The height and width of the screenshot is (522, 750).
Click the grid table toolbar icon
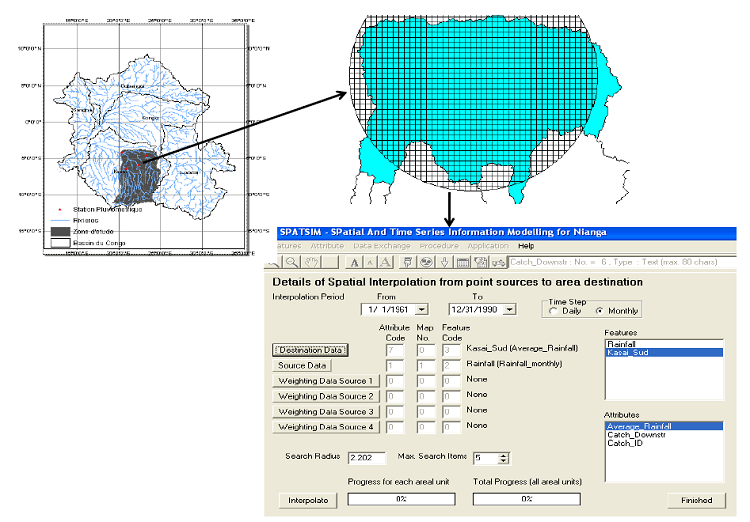point(463,262)
